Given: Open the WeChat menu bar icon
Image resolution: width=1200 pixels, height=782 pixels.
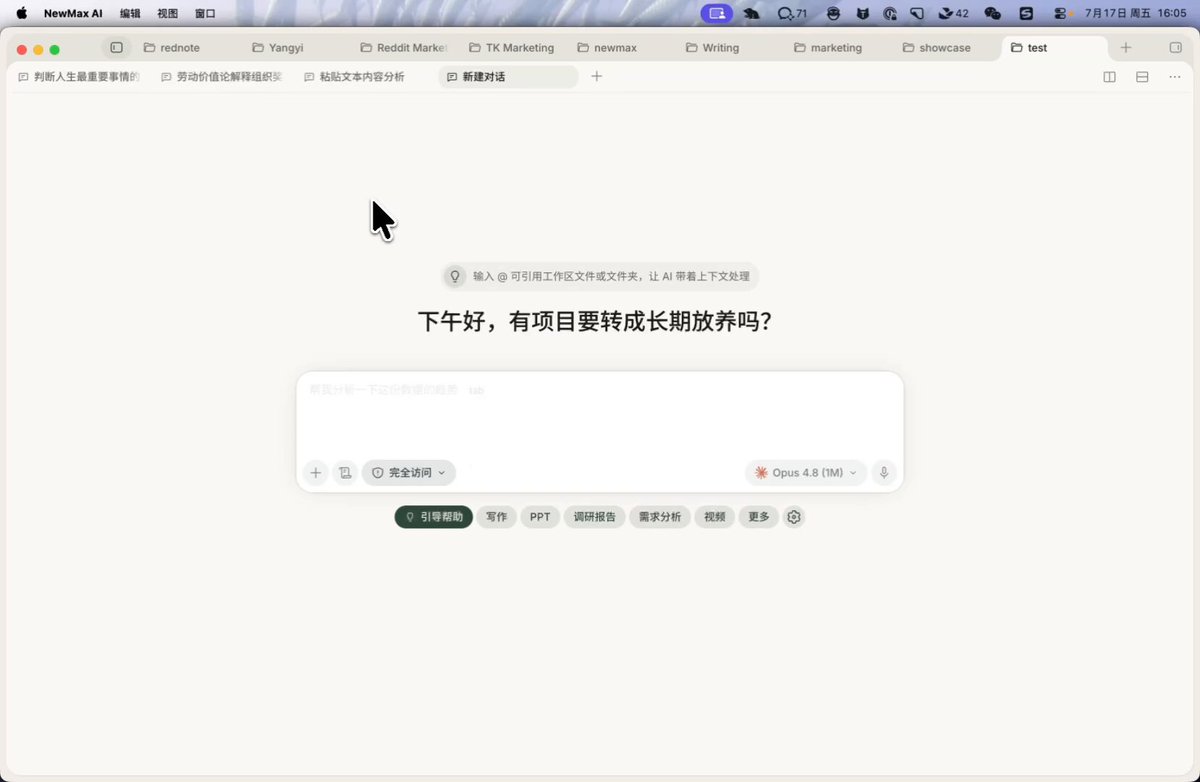Looking at the screenshot, I should [x=992, y=14].
